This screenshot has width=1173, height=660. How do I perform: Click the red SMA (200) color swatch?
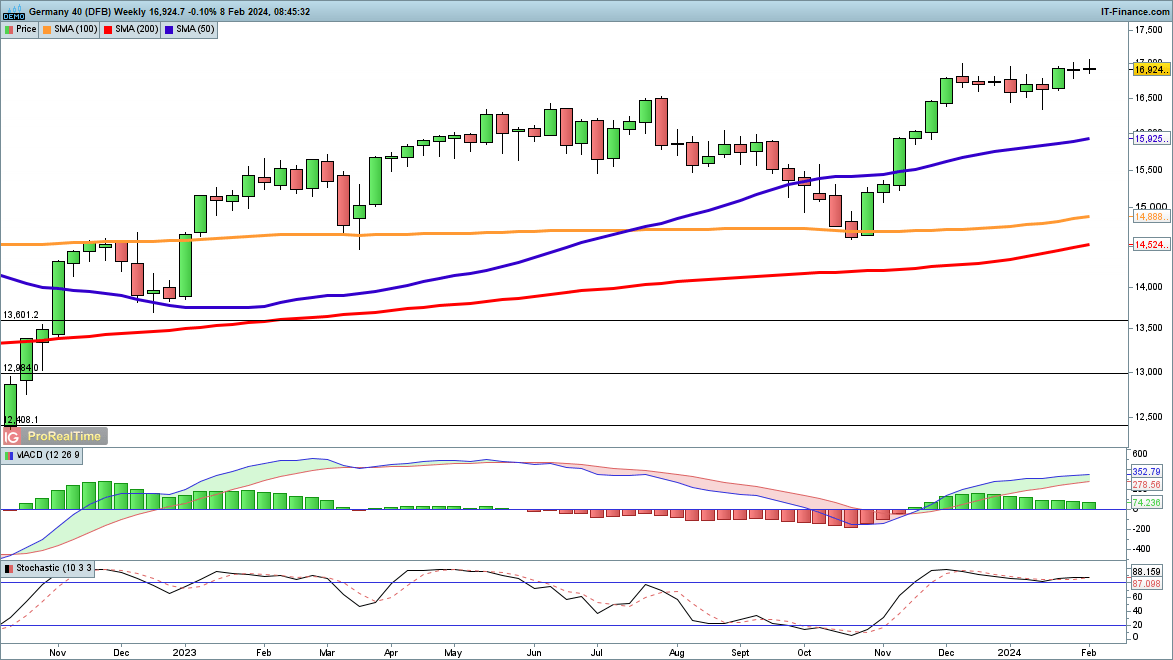108,29
